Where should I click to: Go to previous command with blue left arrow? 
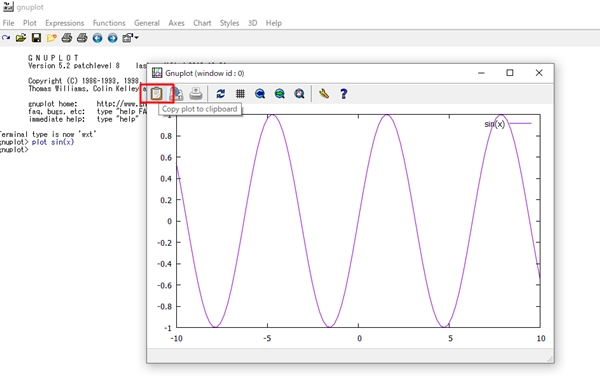97,38
